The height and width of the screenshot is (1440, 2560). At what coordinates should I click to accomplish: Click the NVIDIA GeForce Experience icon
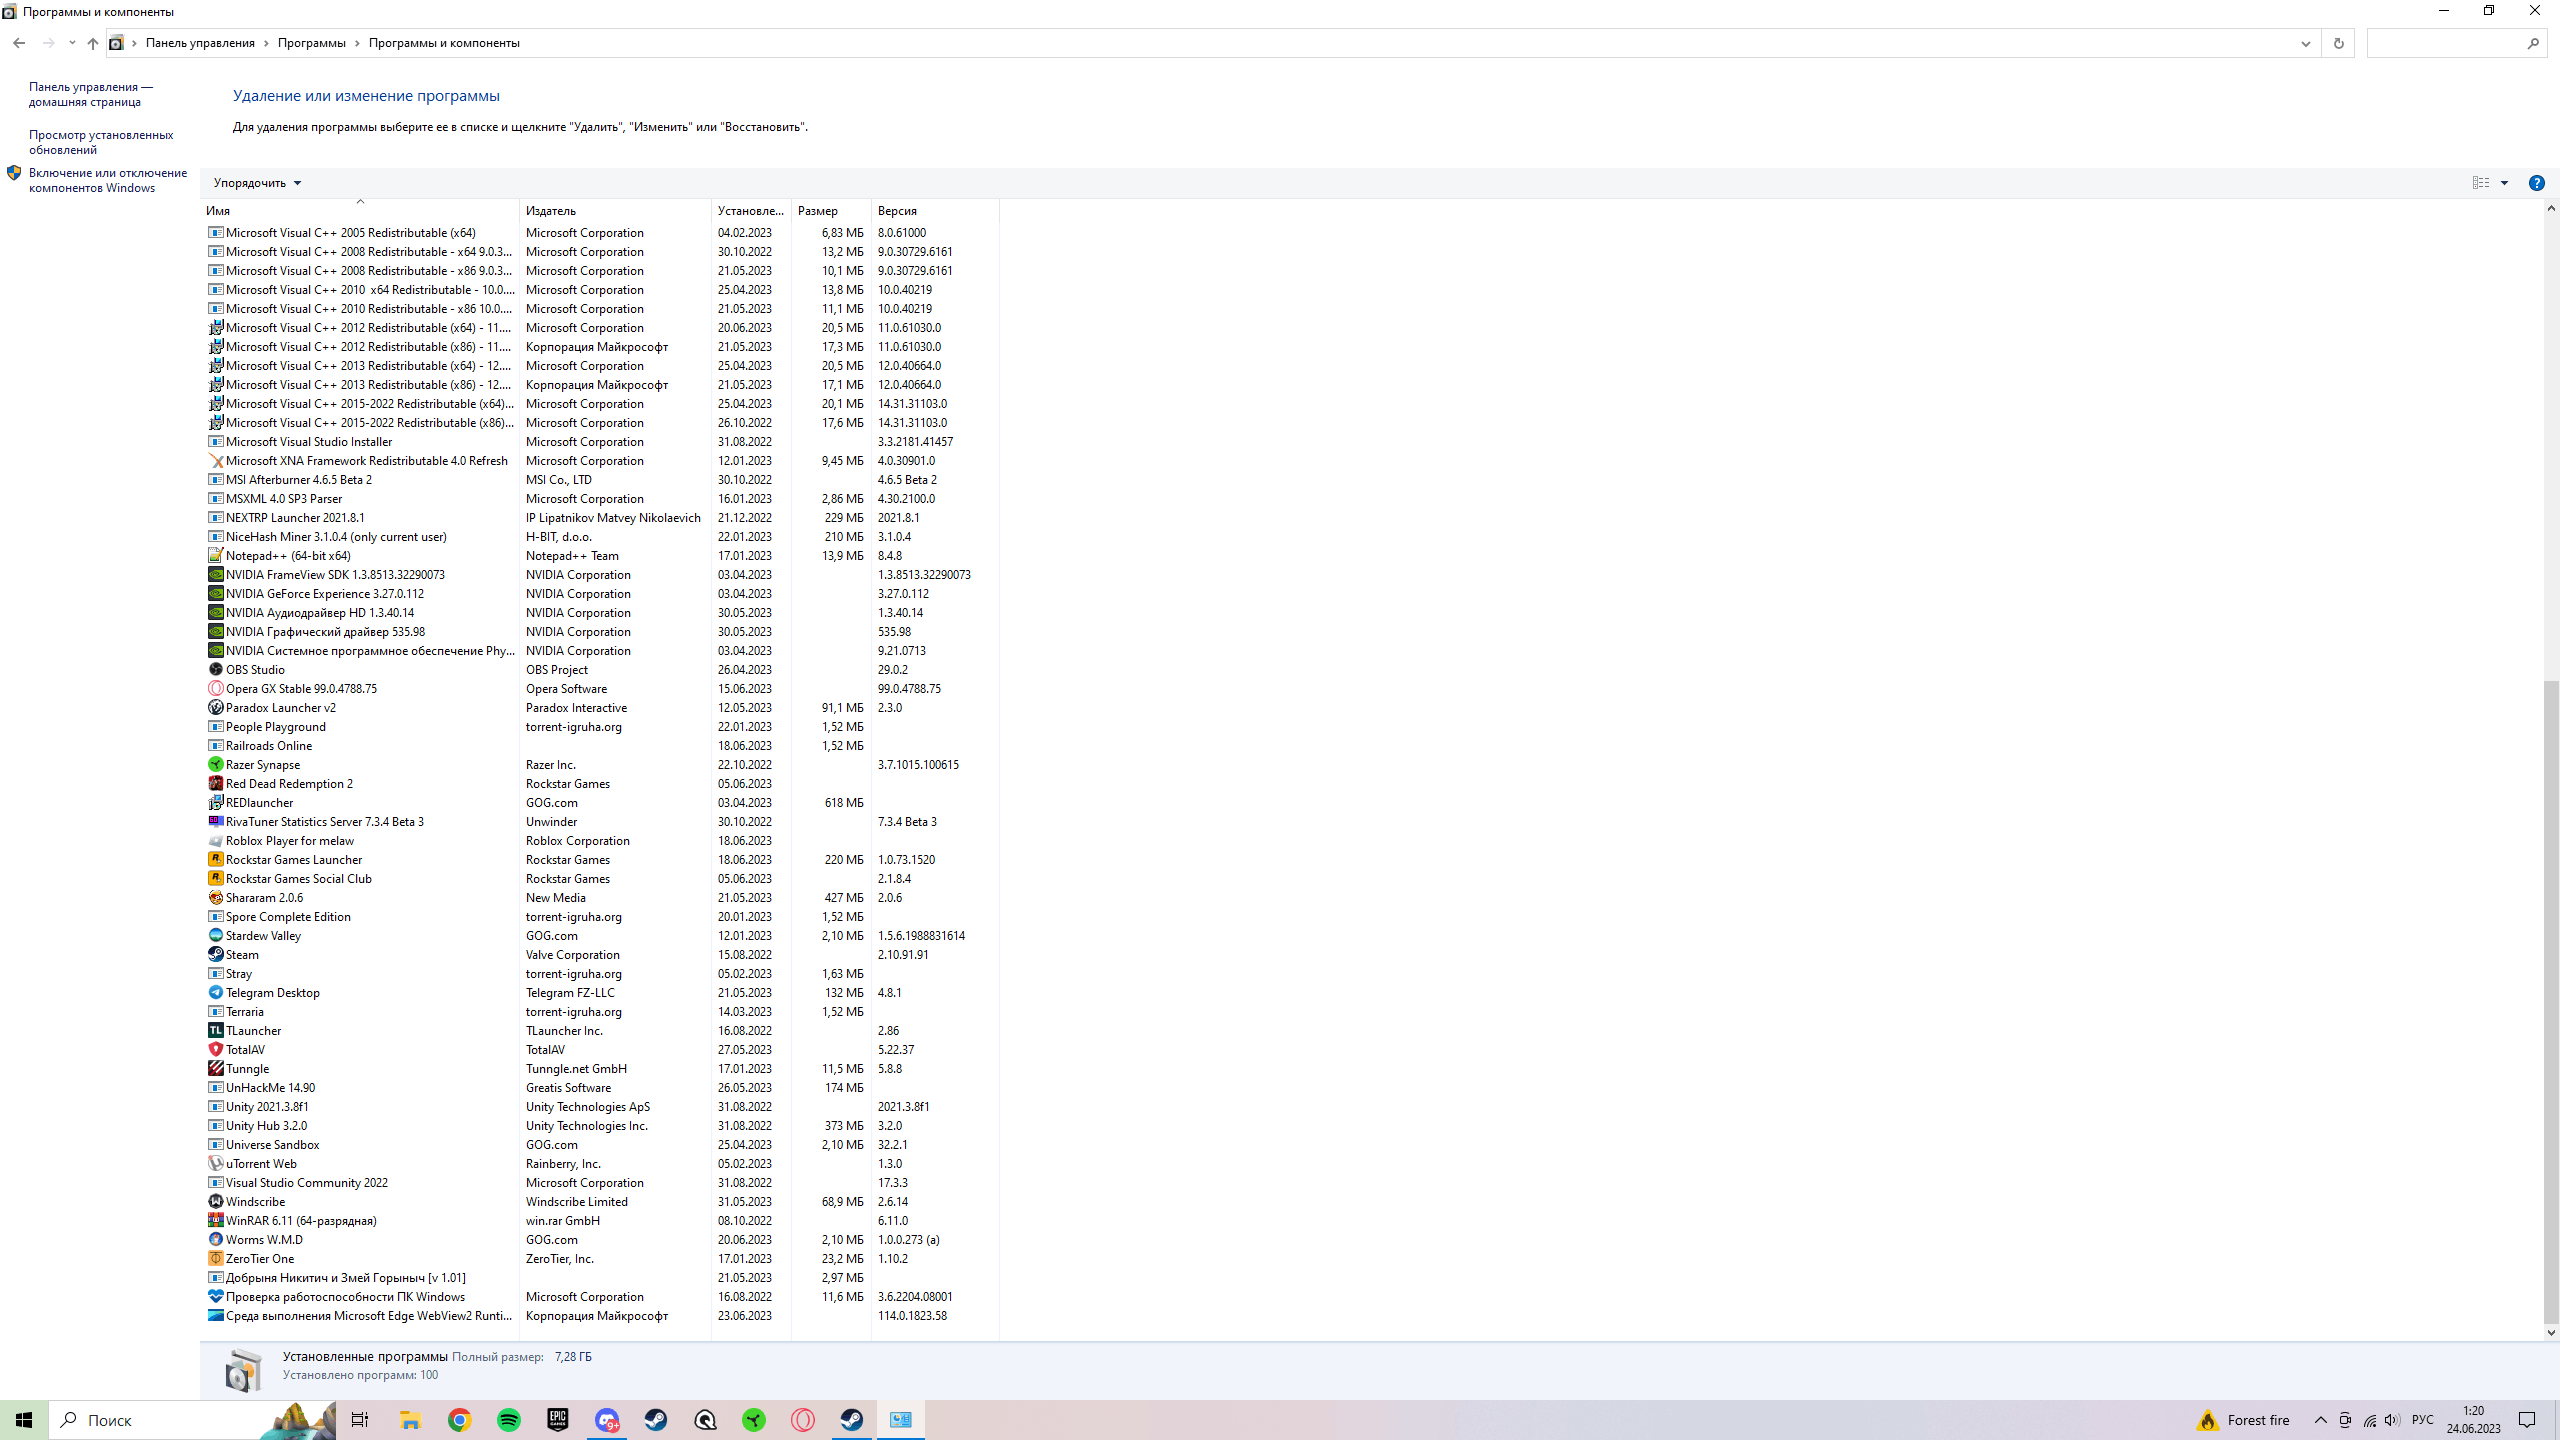pos(215,593)
